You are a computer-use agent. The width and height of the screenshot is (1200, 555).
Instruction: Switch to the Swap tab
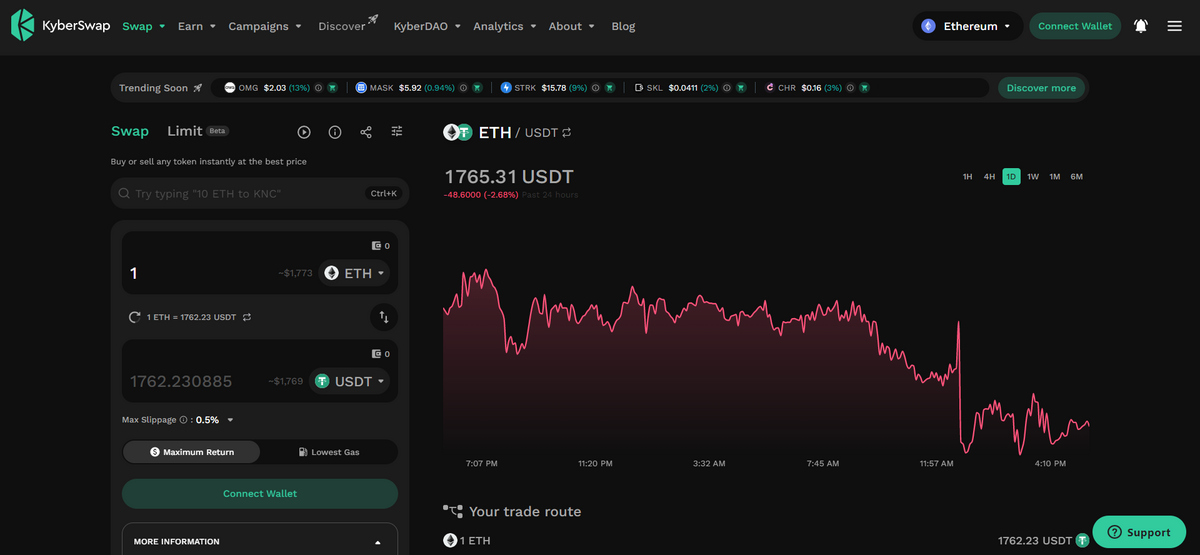tap(130, 131)
